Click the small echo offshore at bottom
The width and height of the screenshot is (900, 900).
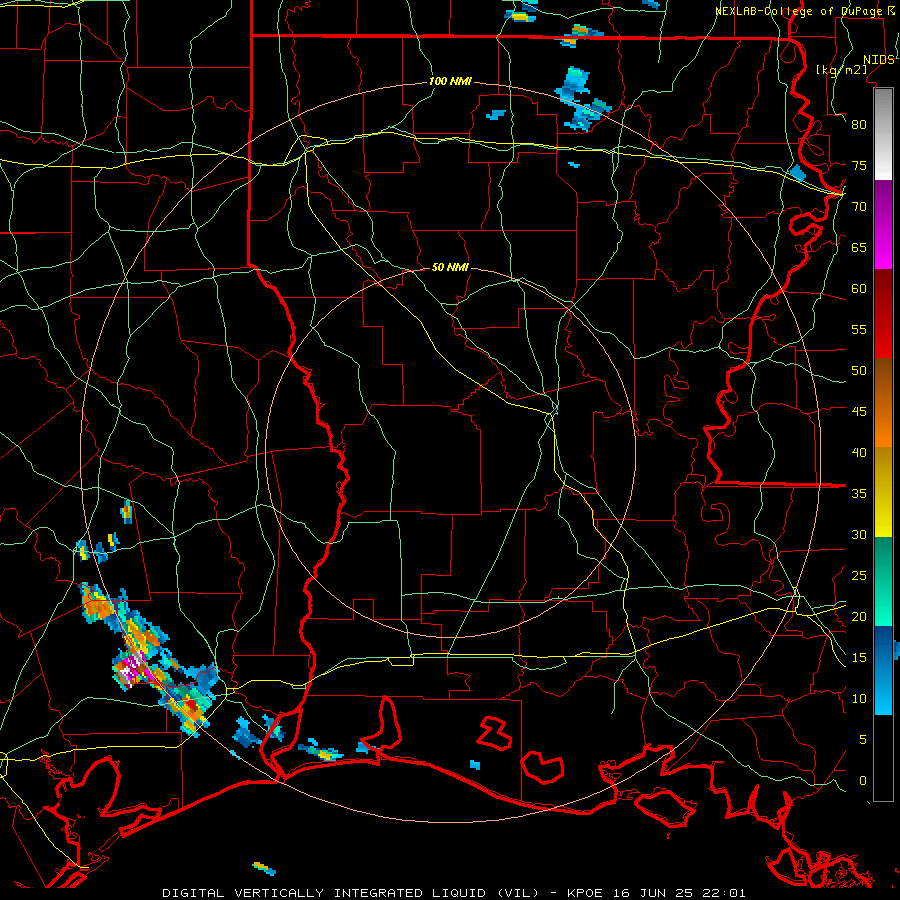(x=264, y=868)
